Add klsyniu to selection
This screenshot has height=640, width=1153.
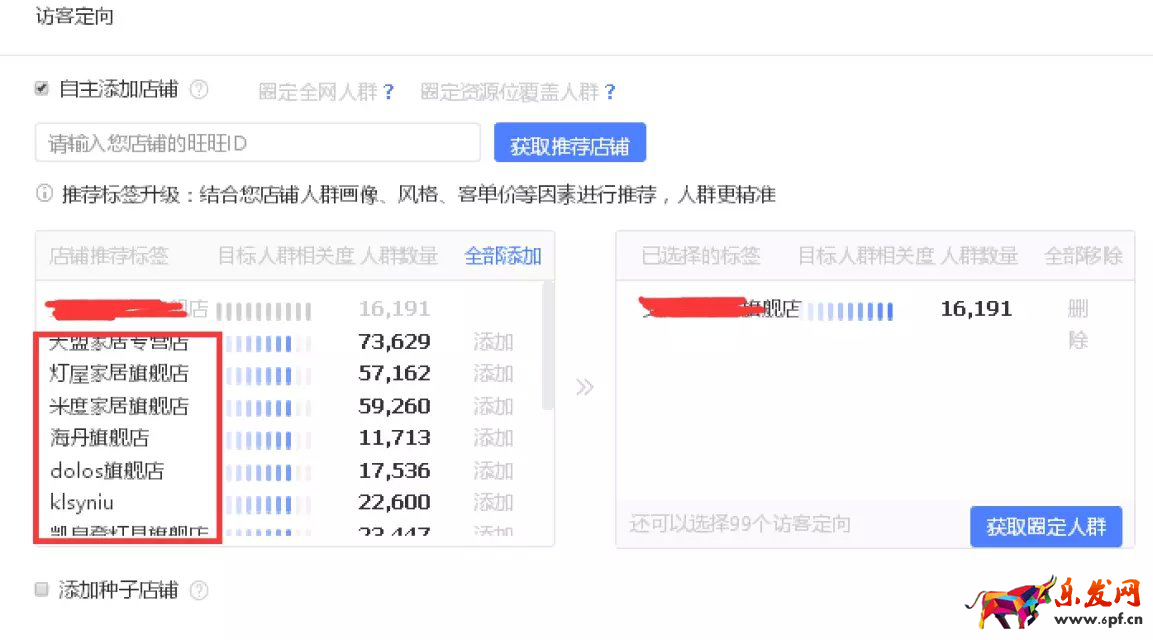tap(493, 502)
